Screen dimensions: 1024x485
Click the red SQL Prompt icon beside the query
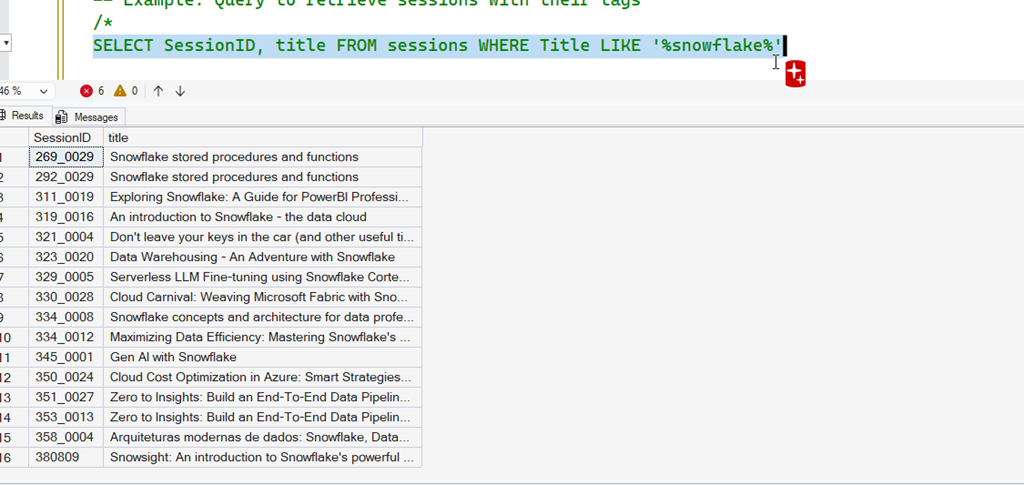coord(796,74)
